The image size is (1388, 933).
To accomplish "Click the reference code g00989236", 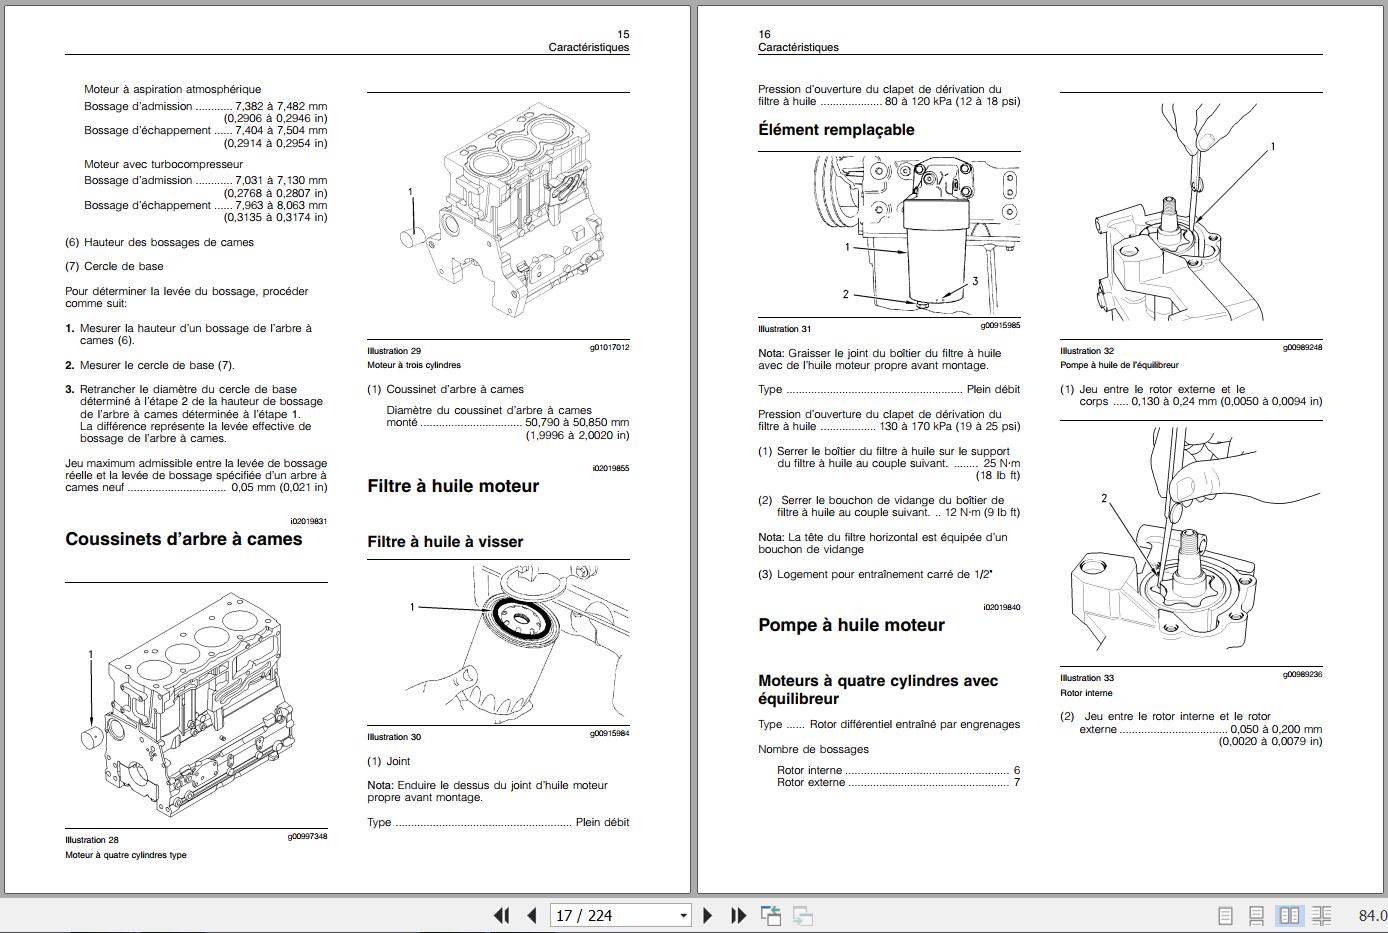I will tap(1302, 675).
